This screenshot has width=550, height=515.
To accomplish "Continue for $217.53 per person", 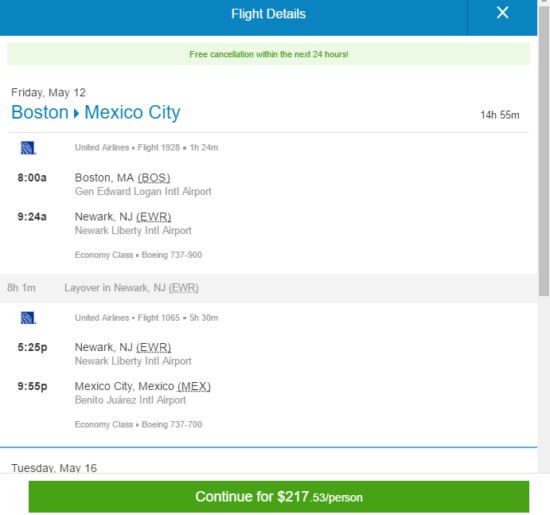I will pyautogui.click(x=279, y=496).
